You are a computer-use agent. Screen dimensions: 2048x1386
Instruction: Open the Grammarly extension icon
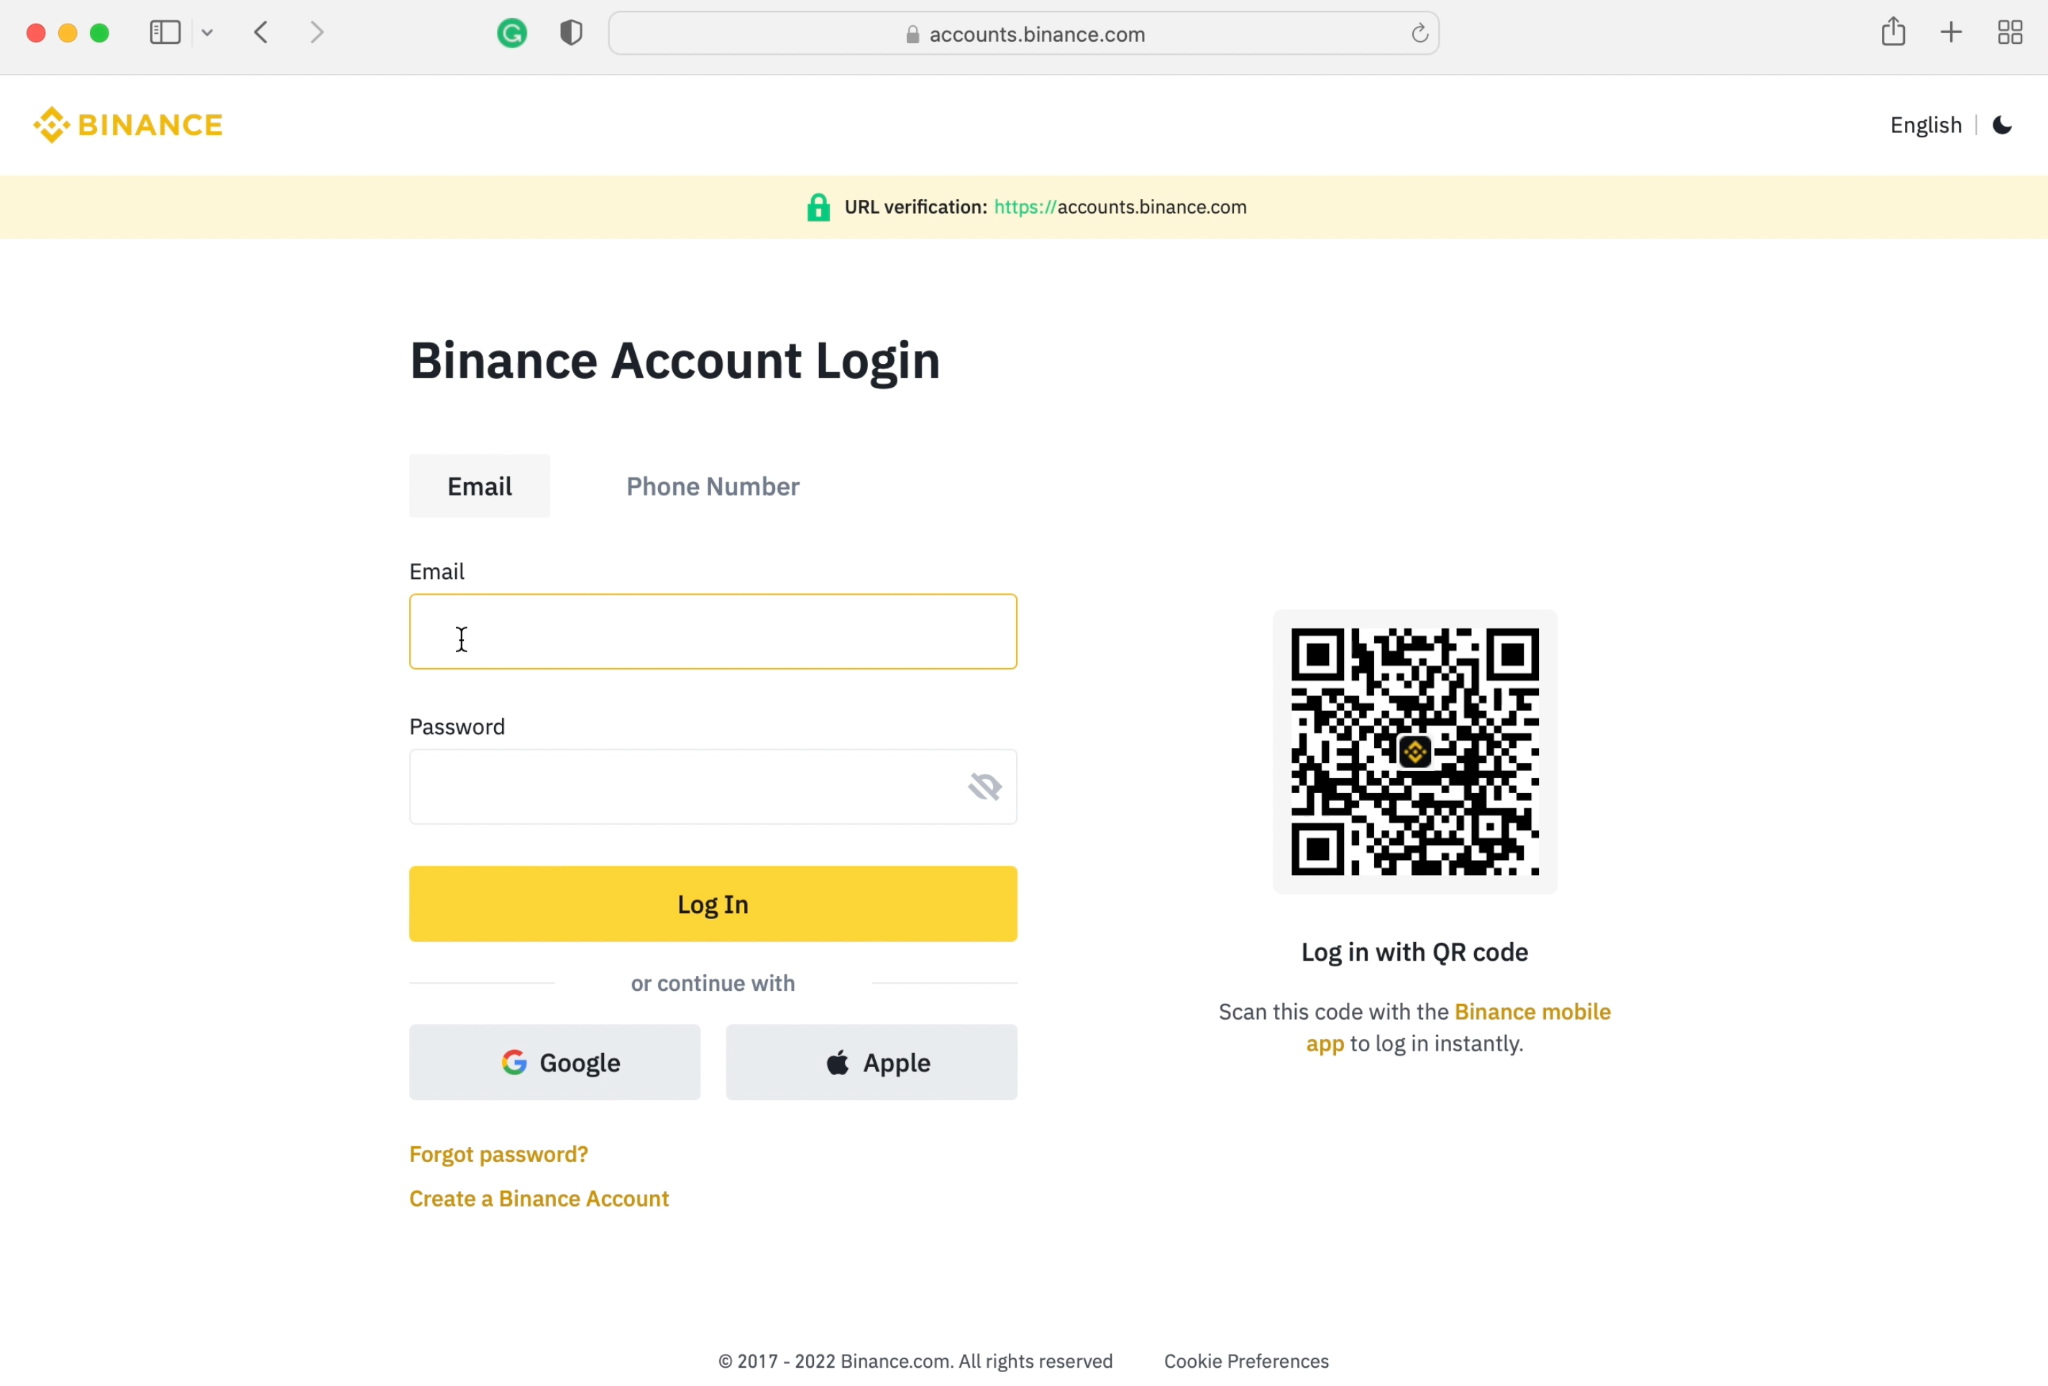pyautogui.click(x=512, y=34)
